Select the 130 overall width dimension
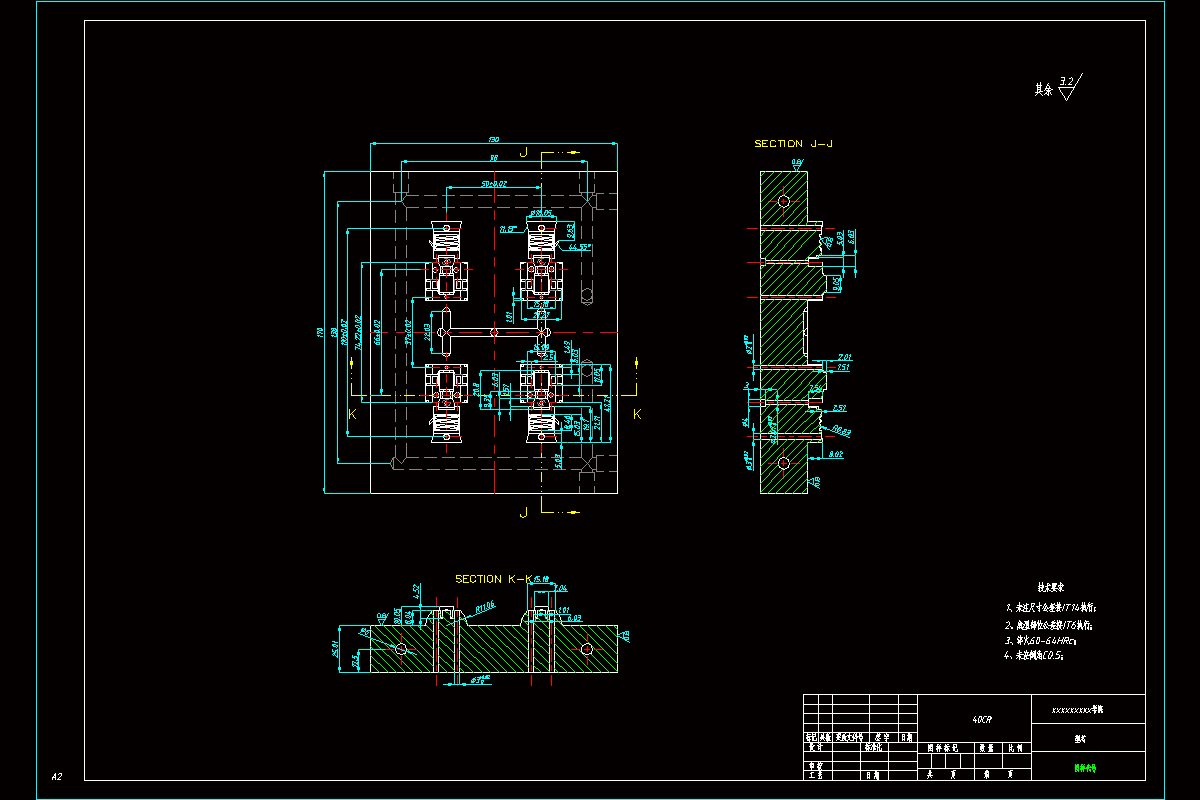This screenshot has height=800, width=1200. click(x=494, y=139)
